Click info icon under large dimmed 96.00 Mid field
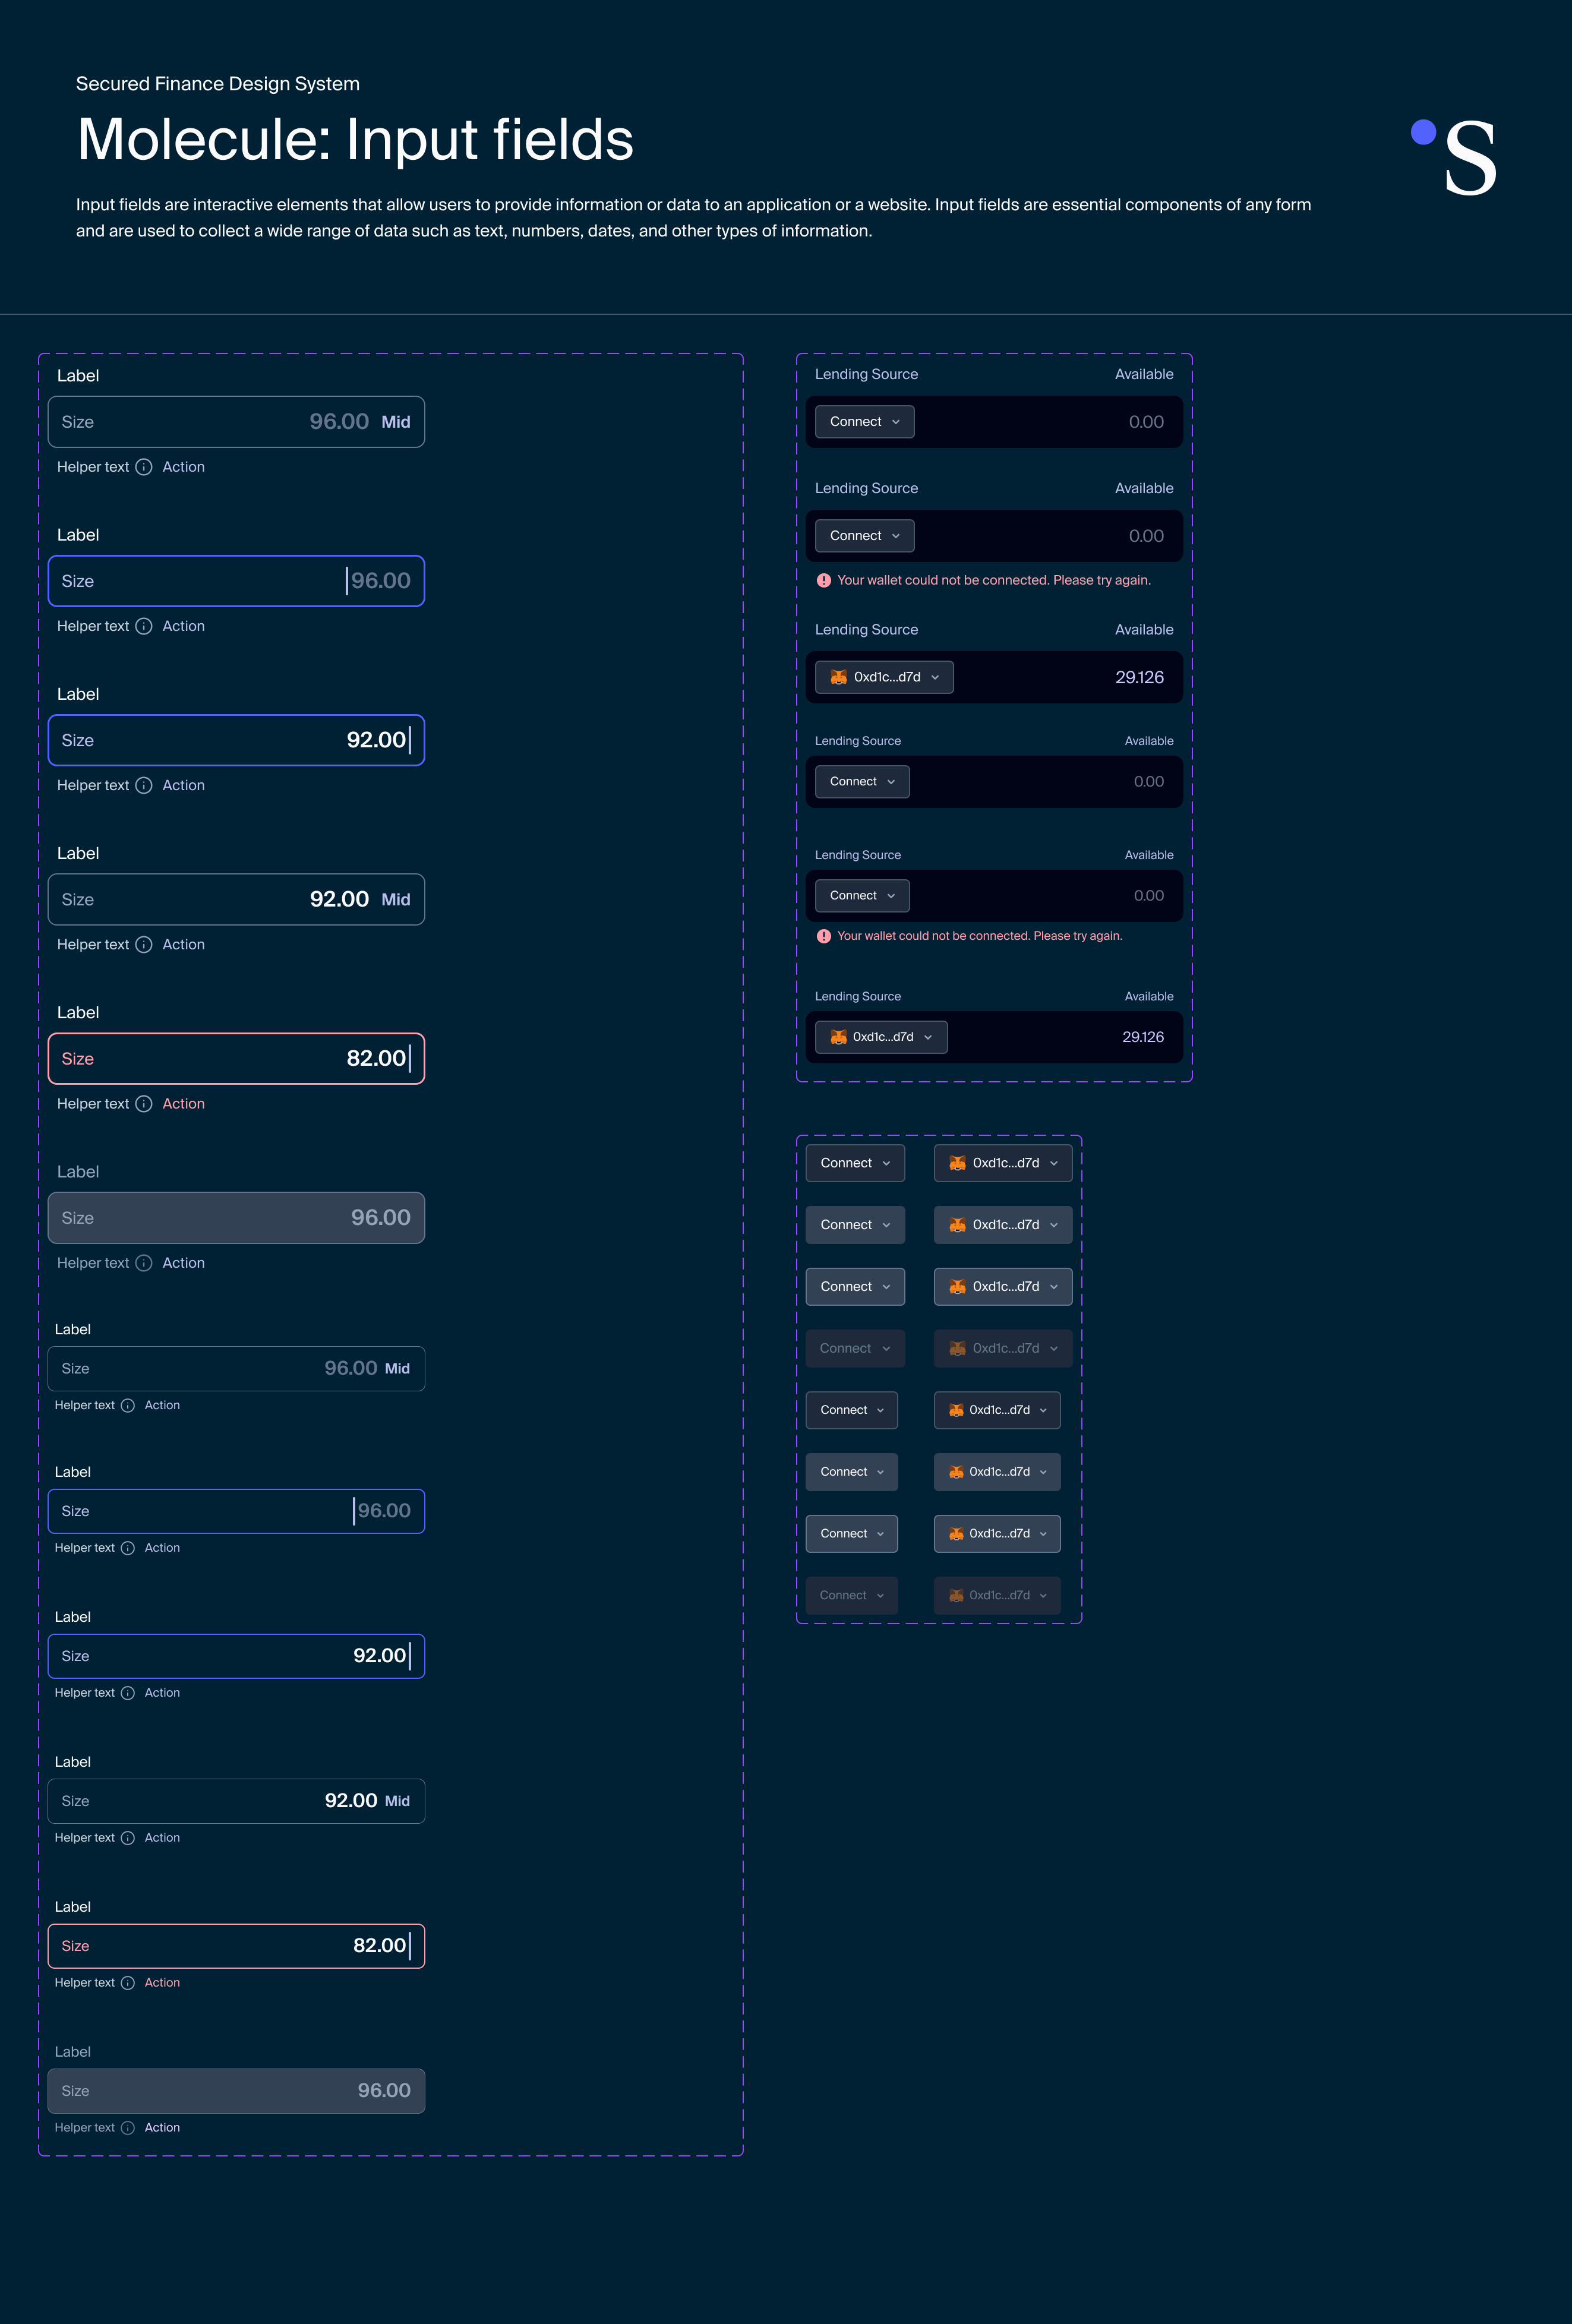This screenshot has width=1572, height=2324. [x=144, y=467]
